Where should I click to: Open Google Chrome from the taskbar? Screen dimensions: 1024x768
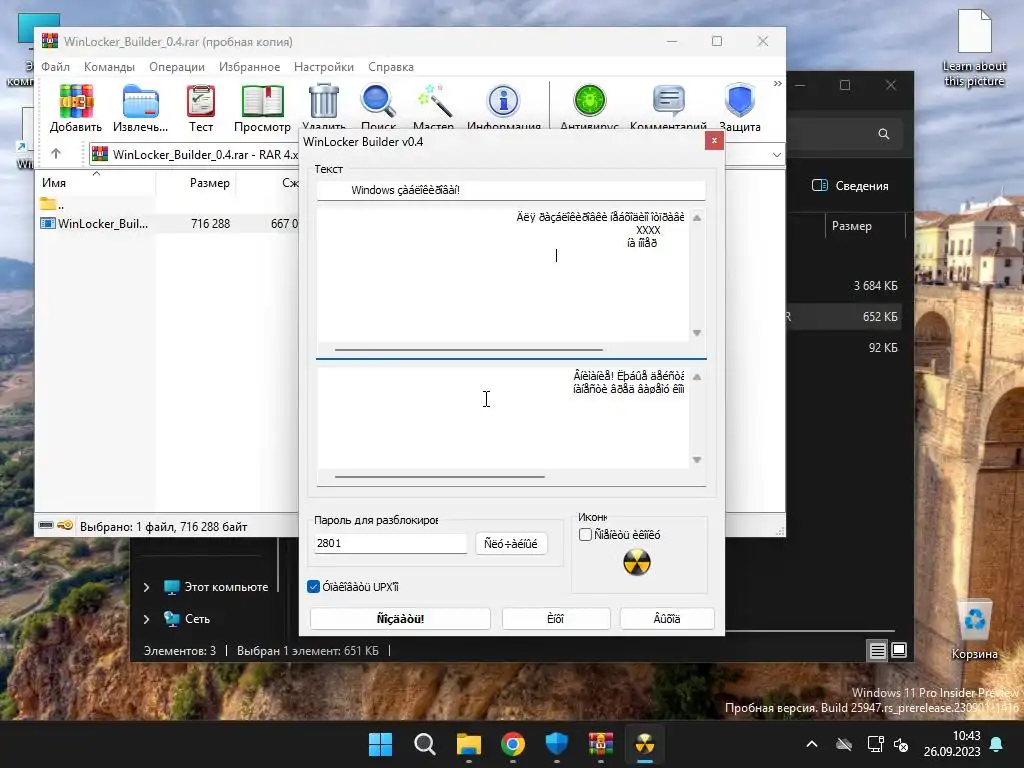(513, 744)
